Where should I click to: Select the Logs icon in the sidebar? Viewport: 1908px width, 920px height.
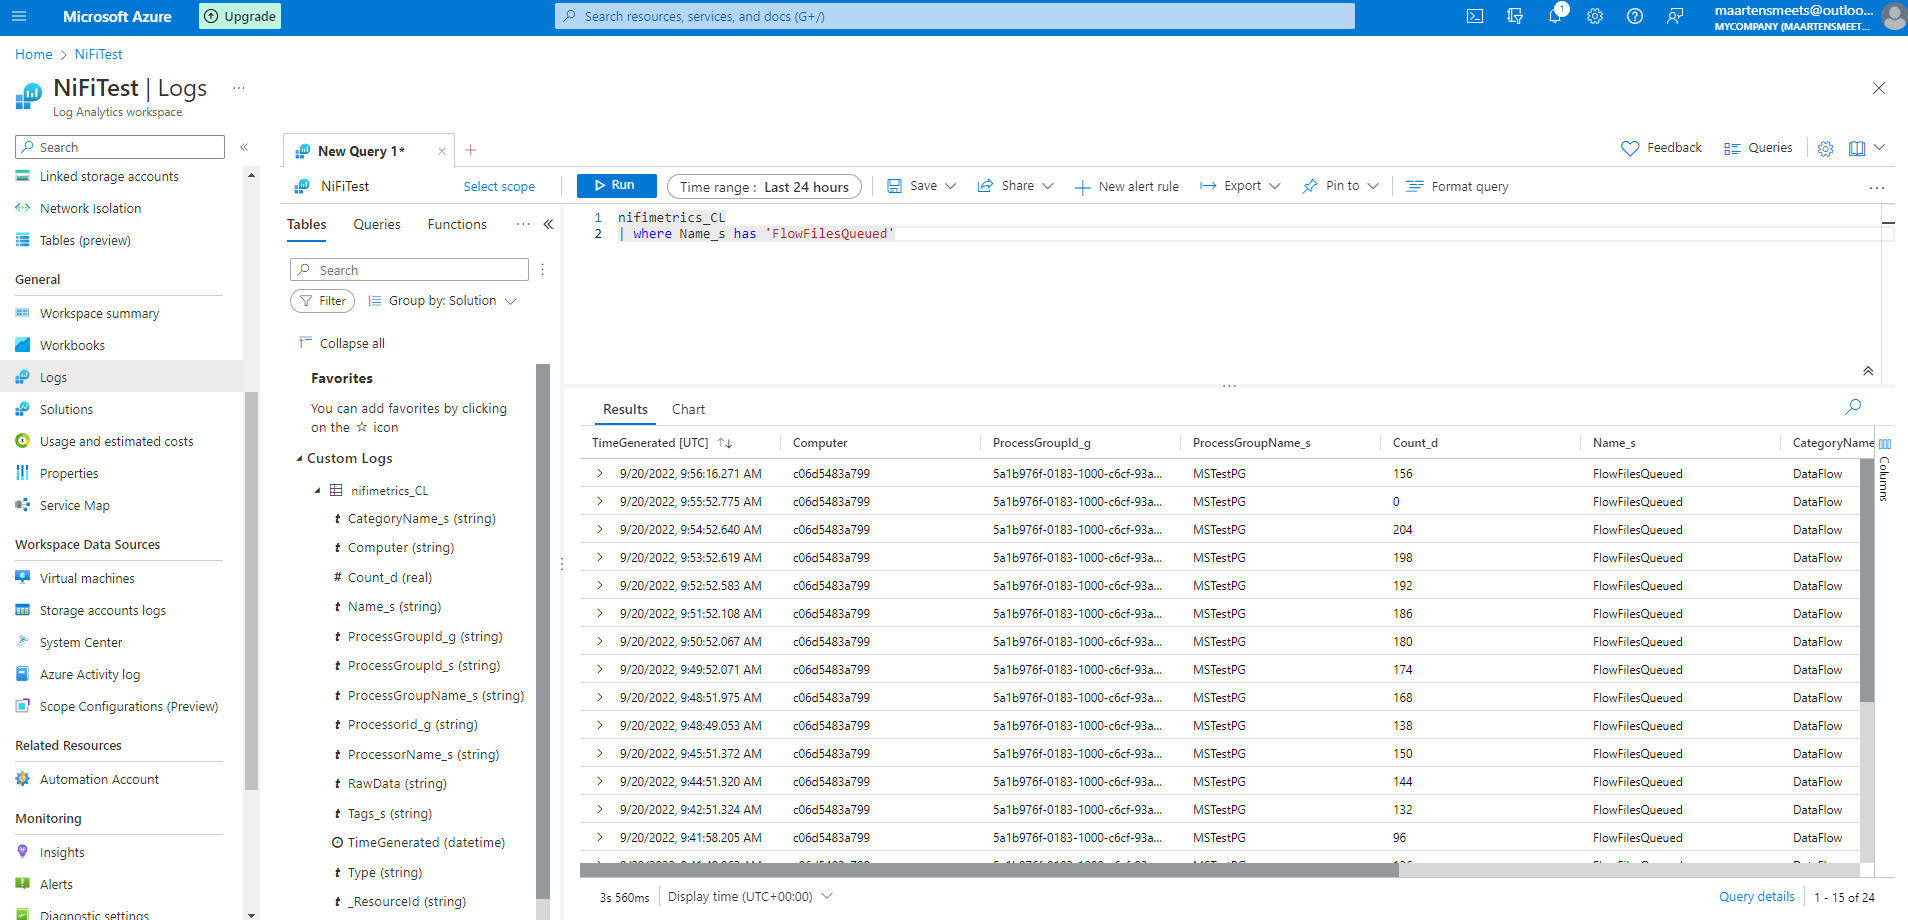pos(22,377)
